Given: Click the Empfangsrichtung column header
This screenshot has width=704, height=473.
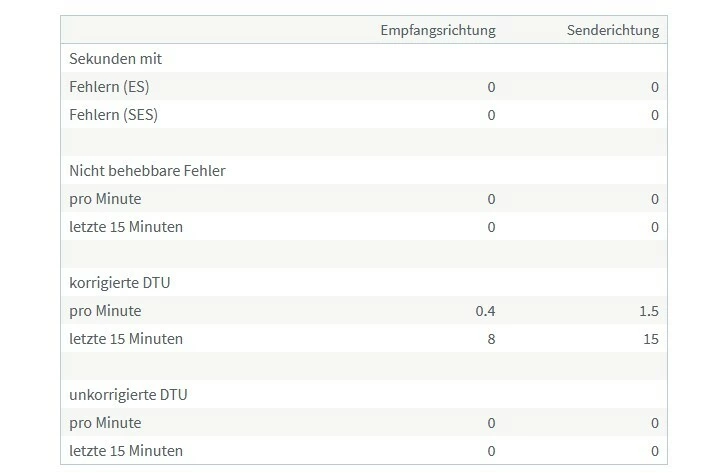Looking at the screenshot, I should pos(437,30).
